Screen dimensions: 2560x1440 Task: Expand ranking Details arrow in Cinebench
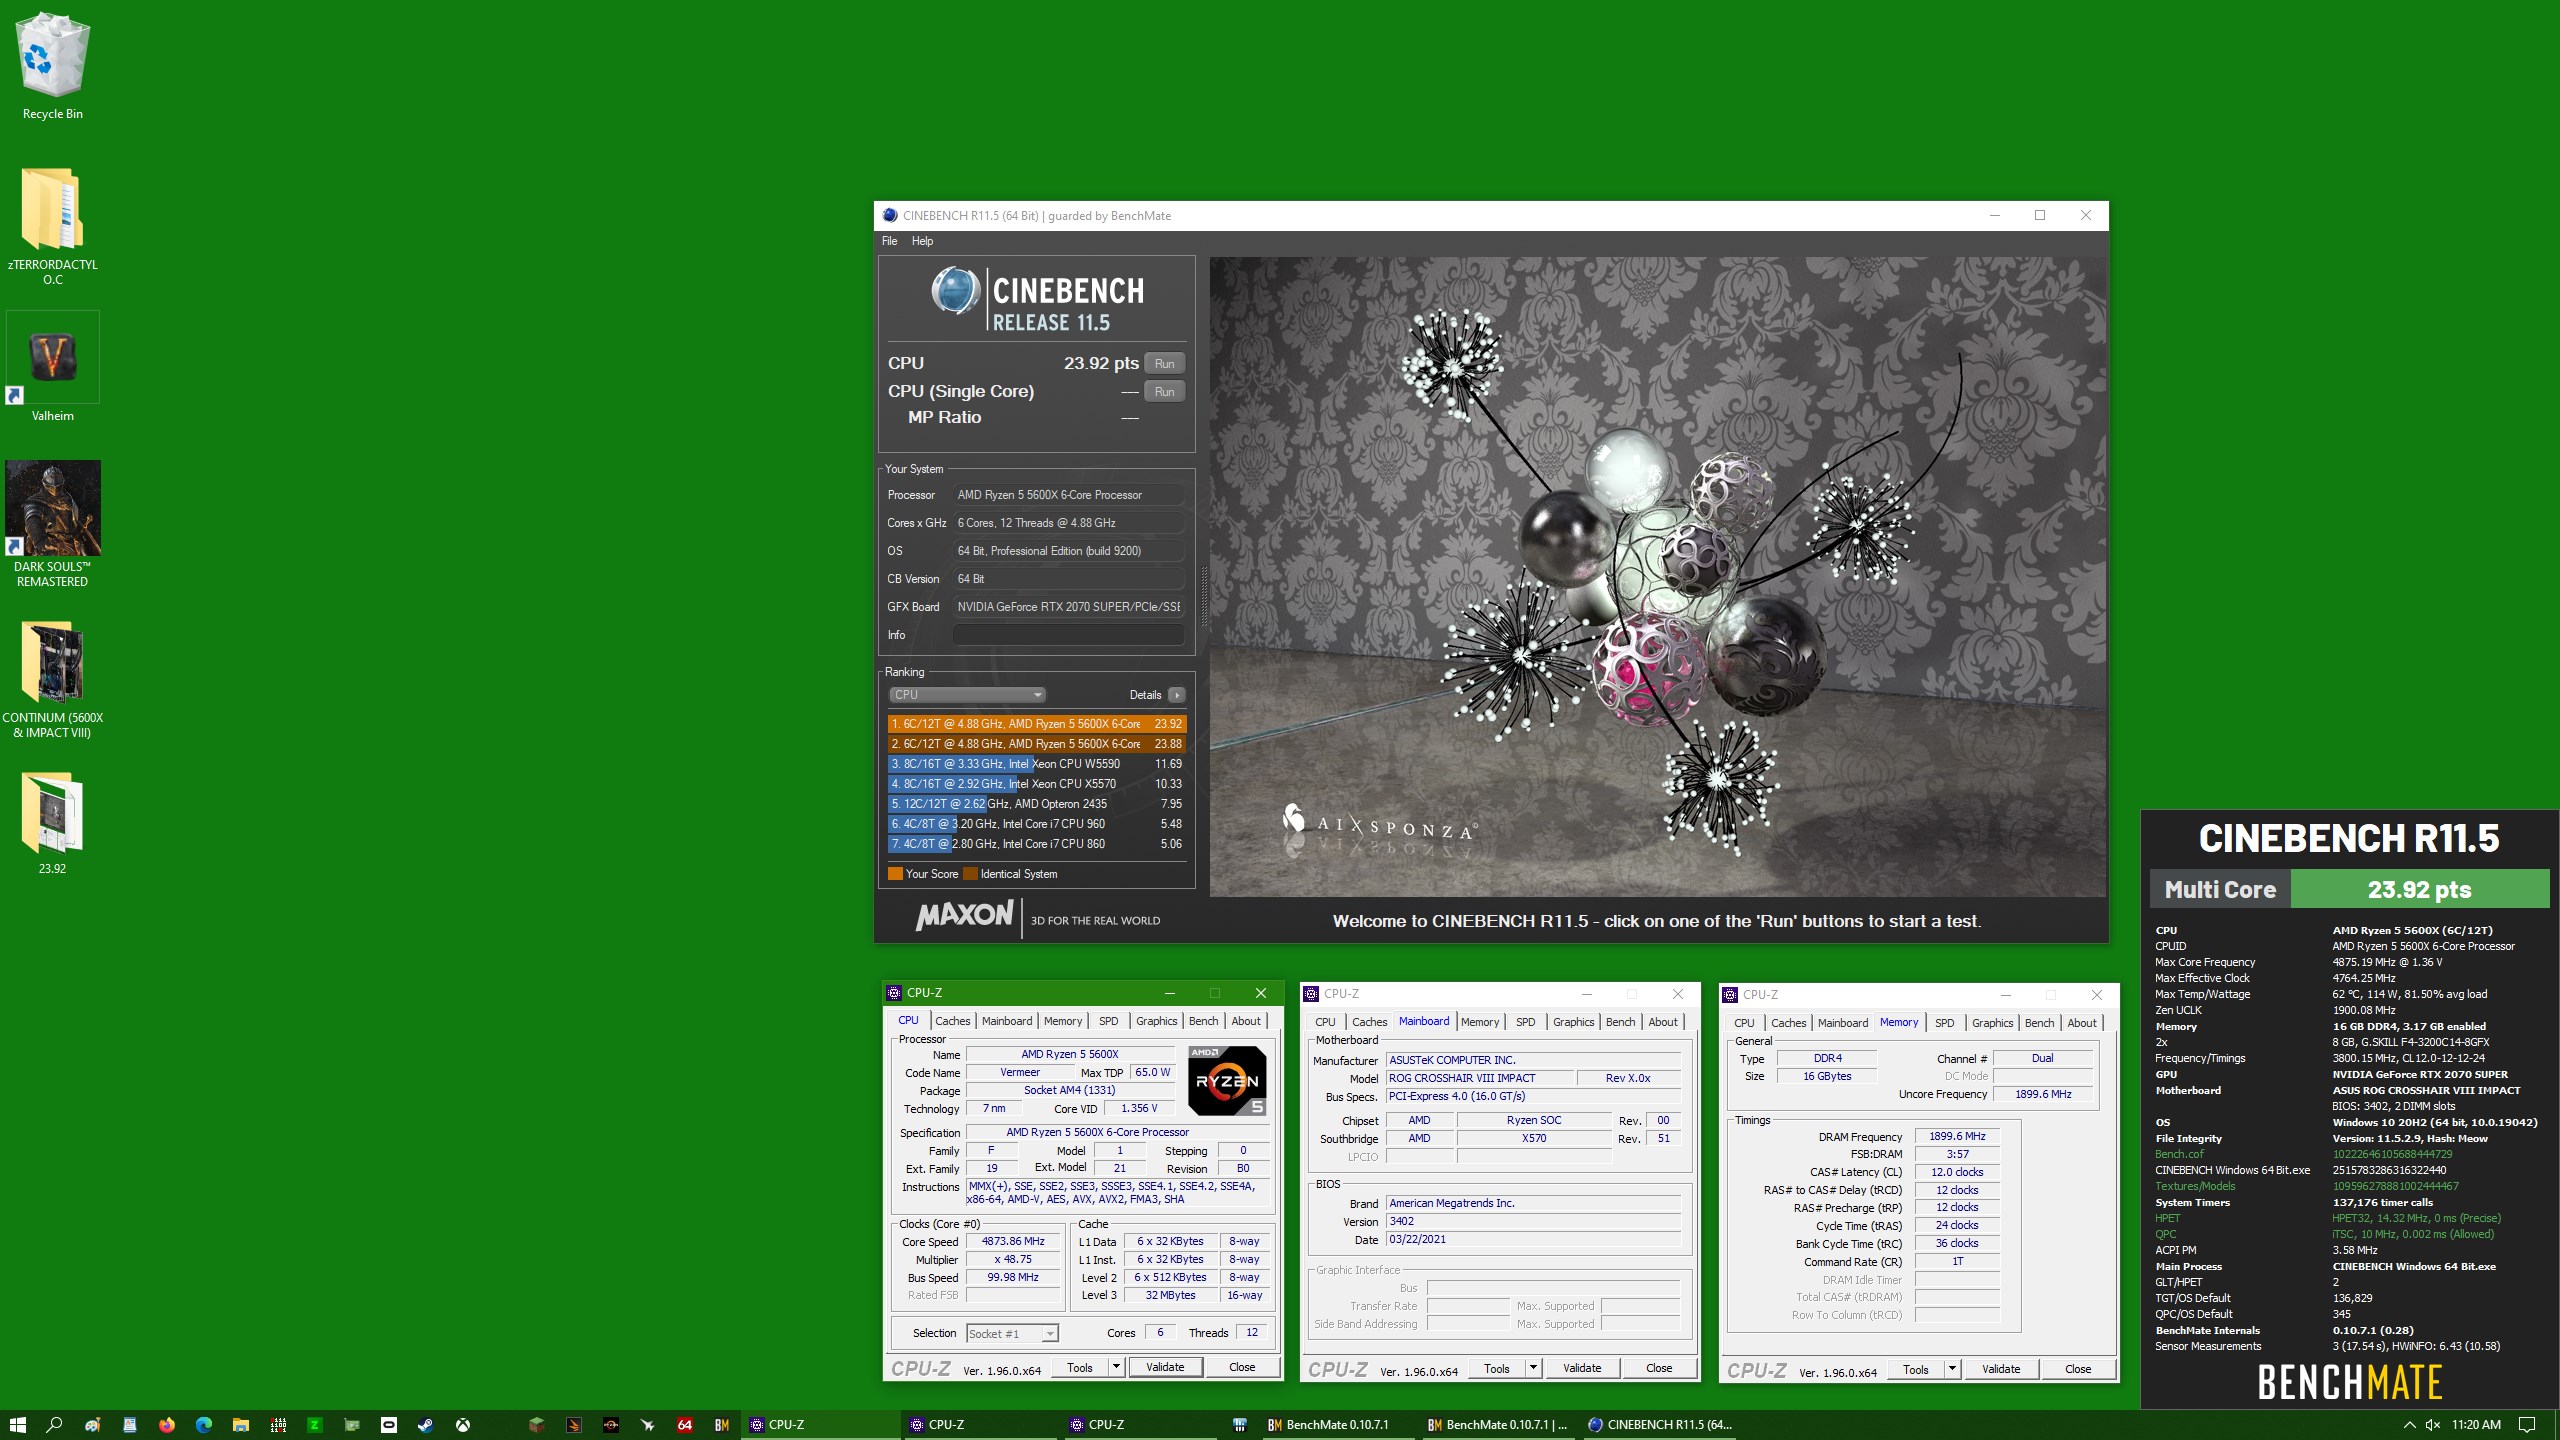coord(1177,695)
